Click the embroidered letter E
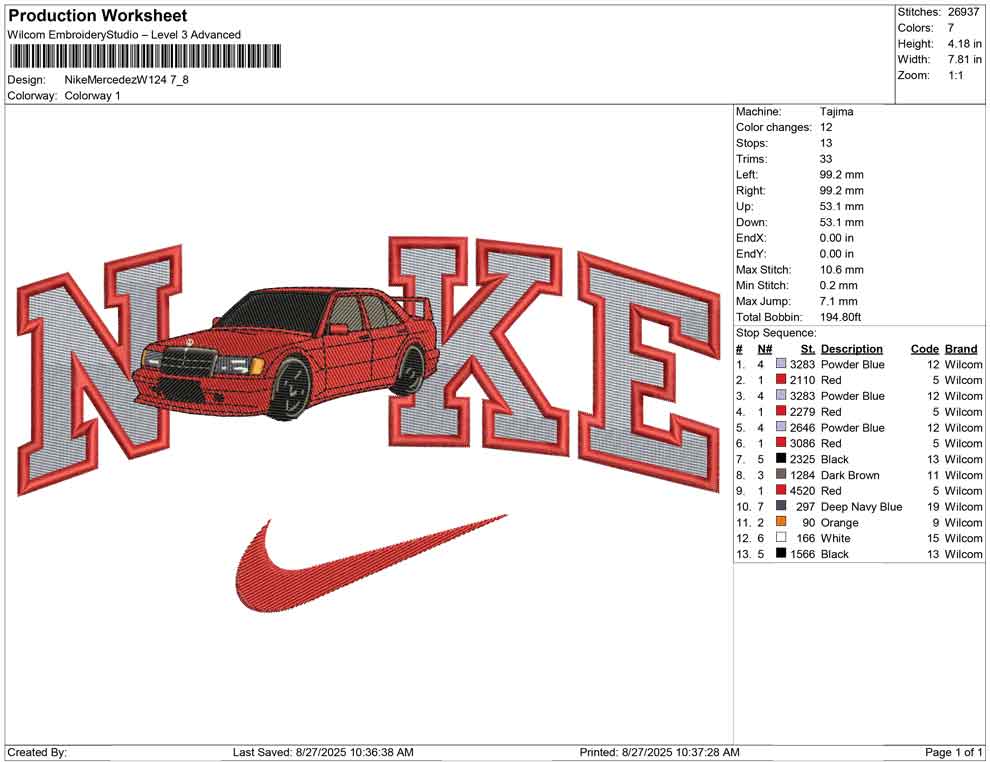990x762 pixels. click(649, 371)
